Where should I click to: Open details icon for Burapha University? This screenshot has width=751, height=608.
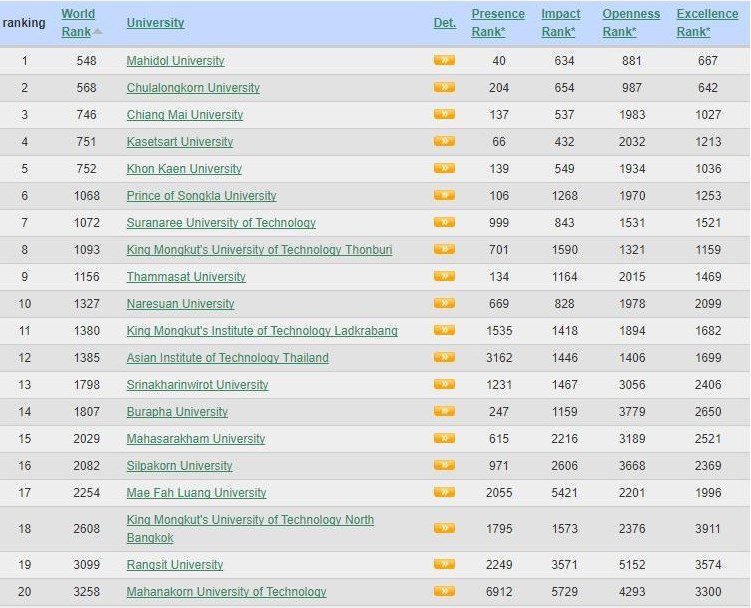point(444,411)
